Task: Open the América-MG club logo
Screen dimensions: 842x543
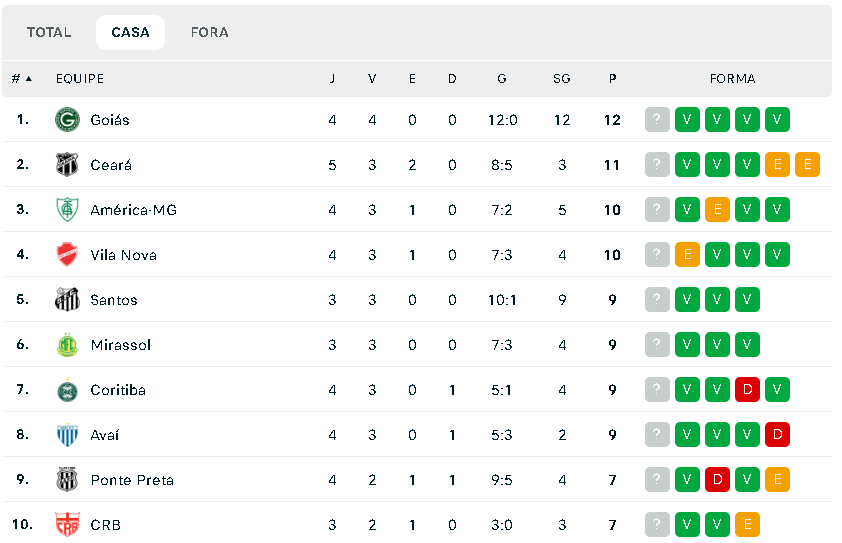Action: [x=67, y=209]
